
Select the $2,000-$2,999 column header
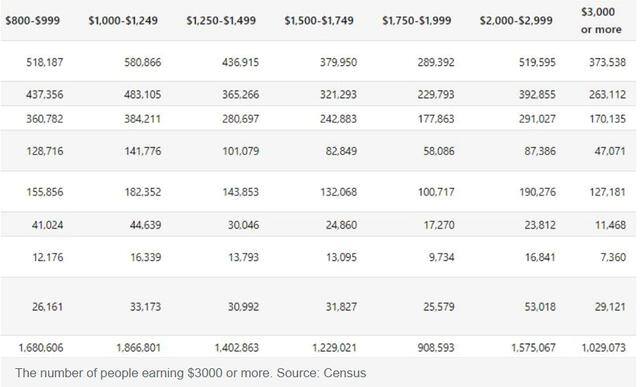516,20
